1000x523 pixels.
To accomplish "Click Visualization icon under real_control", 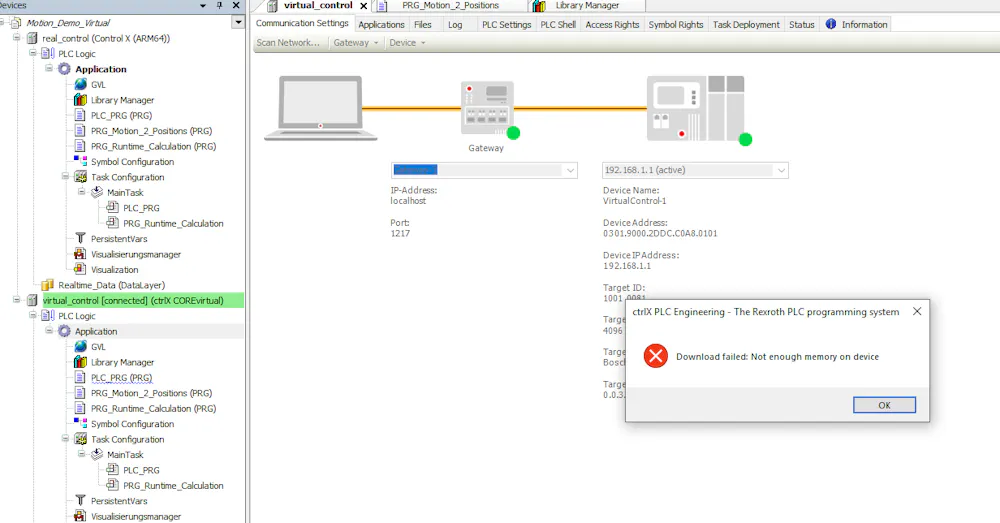I will pyautogui.click(x=80, y=269).
